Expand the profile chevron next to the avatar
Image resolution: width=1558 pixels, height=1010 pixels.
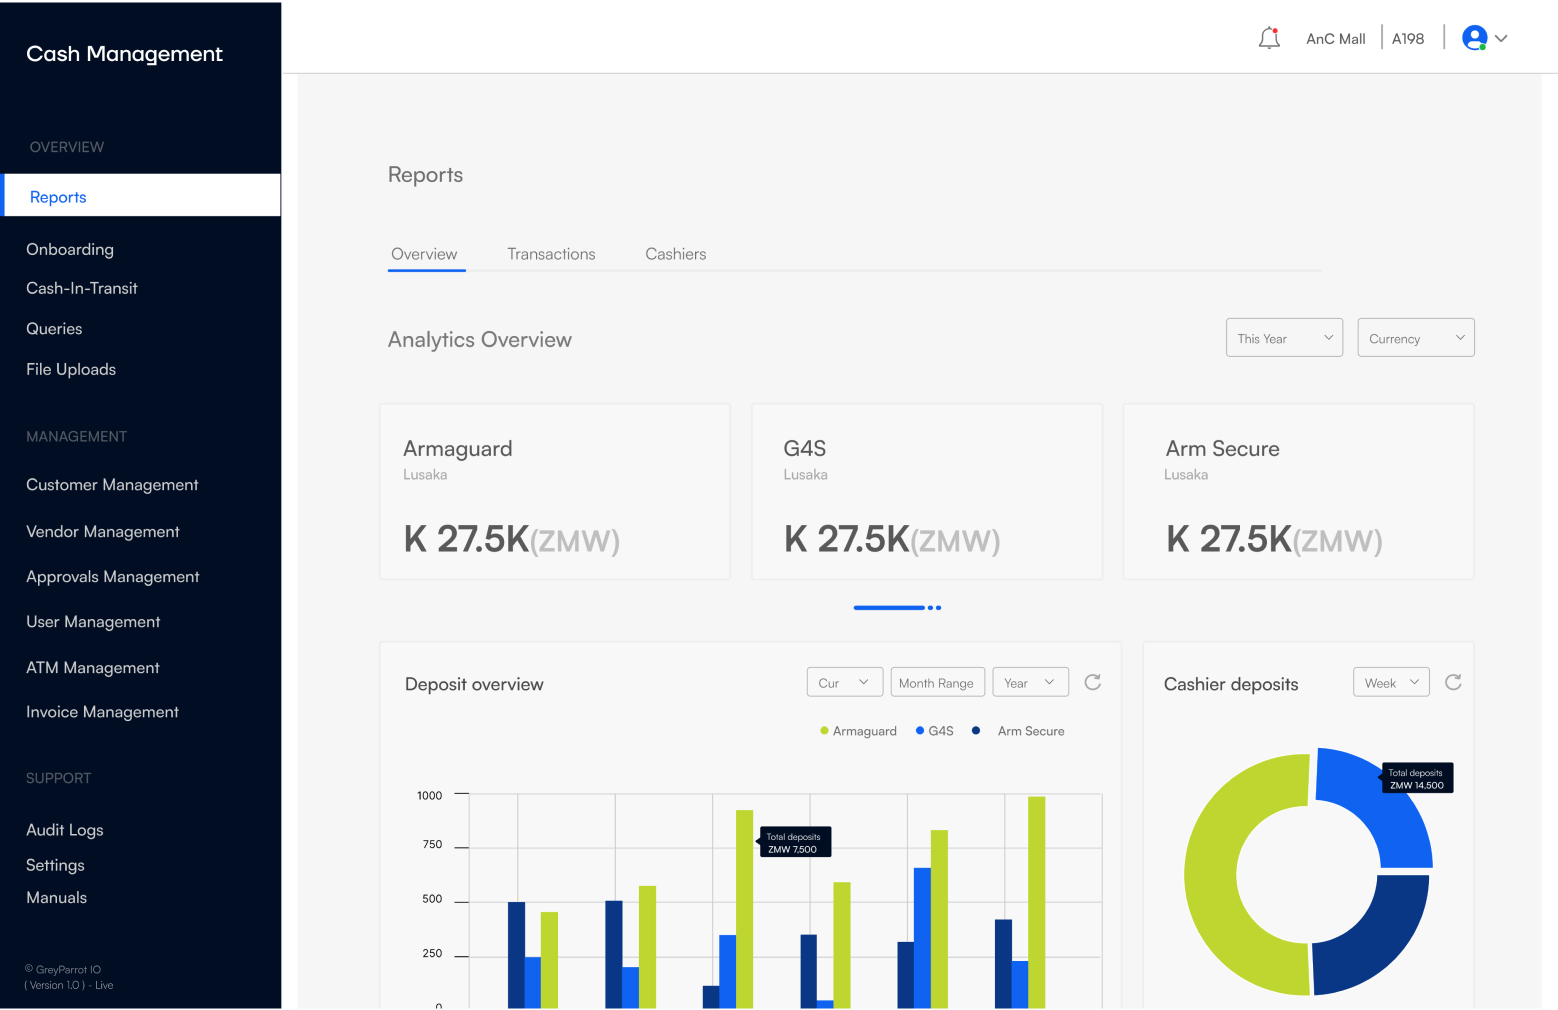pos(1500,40)
